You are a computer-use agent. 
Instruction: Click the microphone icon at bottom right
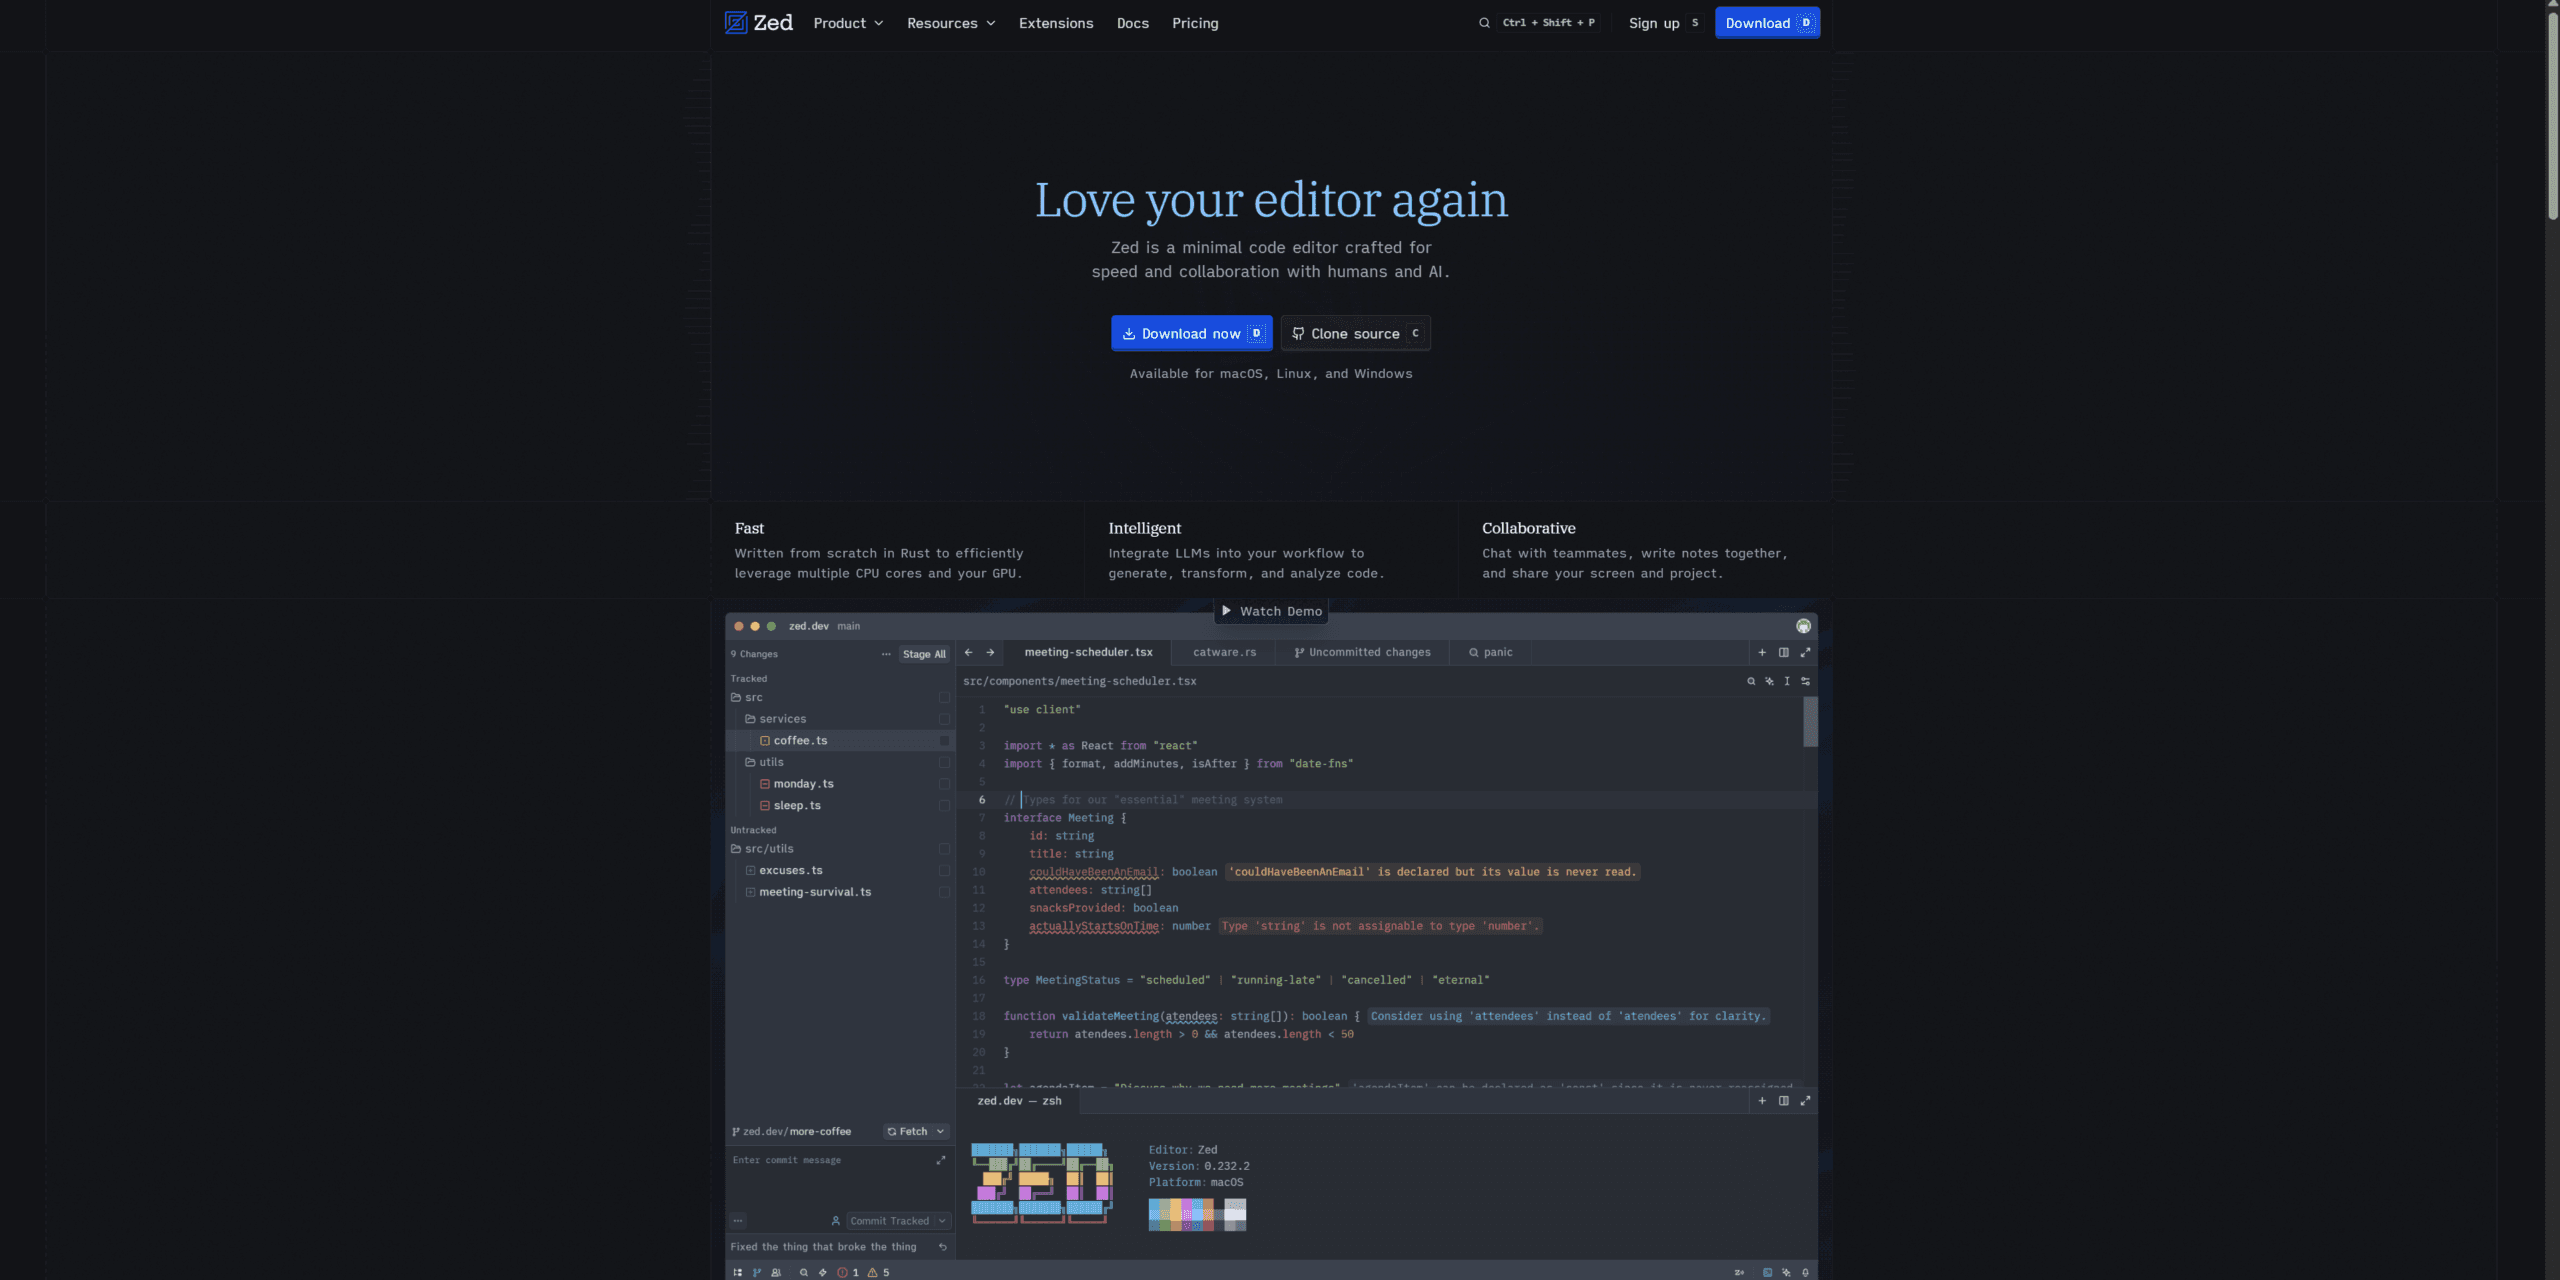[1806, 1272]
